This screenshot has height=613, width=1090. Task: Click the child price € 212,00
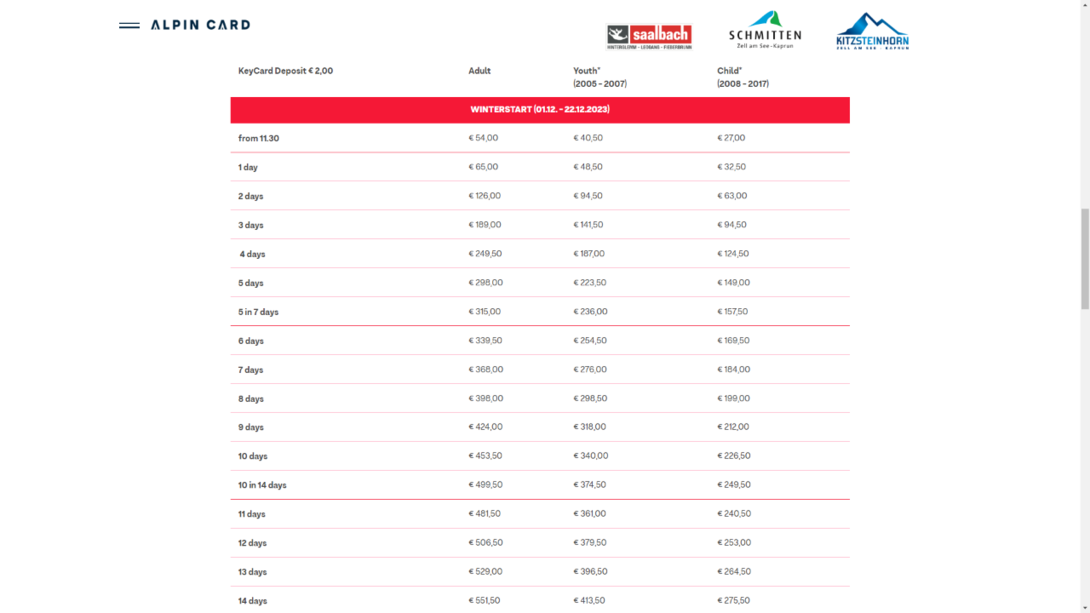pos(733,427)
